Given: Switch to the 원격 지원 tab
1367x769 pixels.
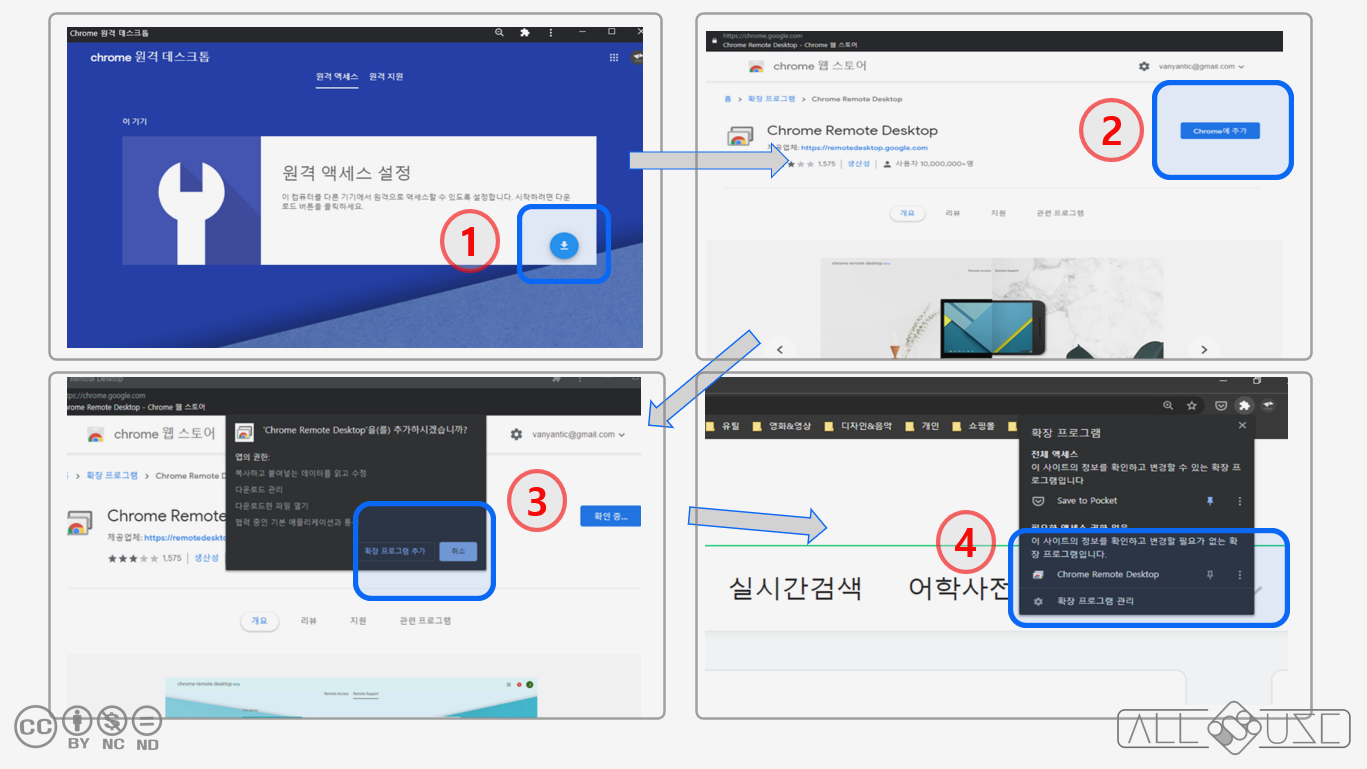Looking at the screenshot, I should click(386, 77).
